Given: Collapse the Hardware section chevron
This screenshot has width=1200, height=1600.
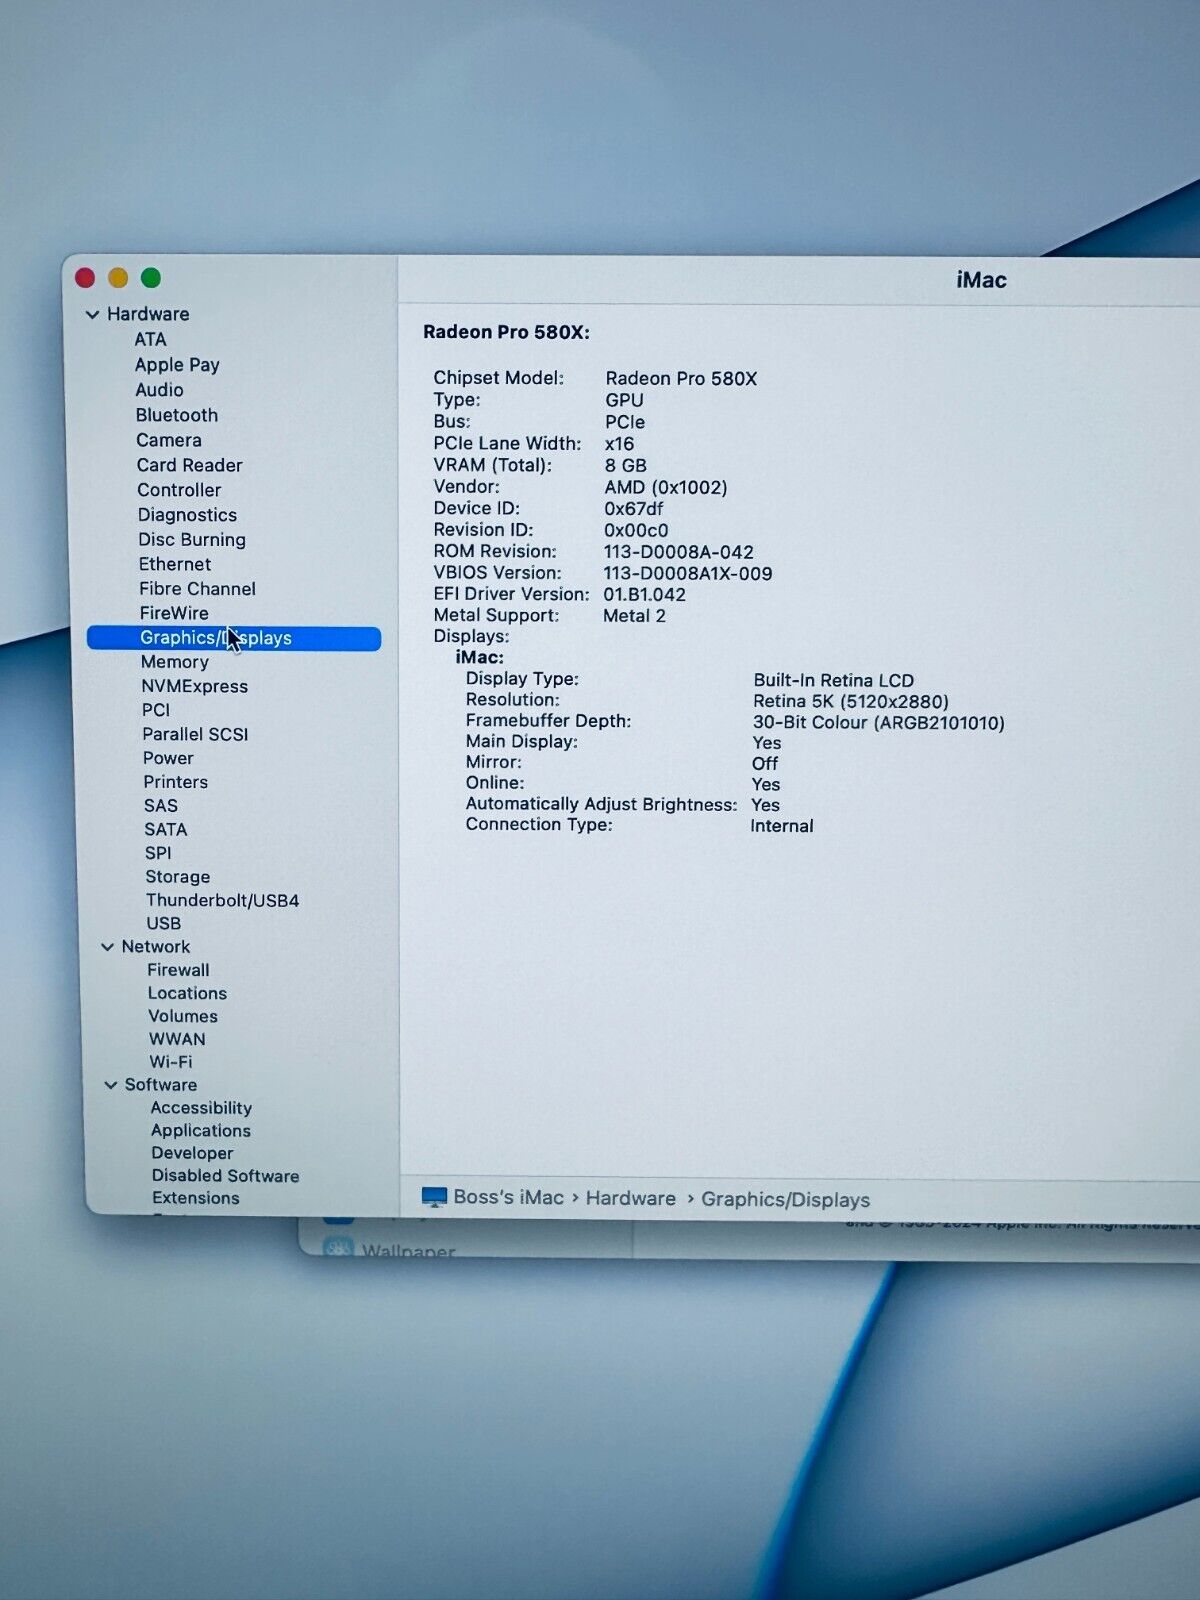Looking at the screenshot, I should [x=93, y=314].
